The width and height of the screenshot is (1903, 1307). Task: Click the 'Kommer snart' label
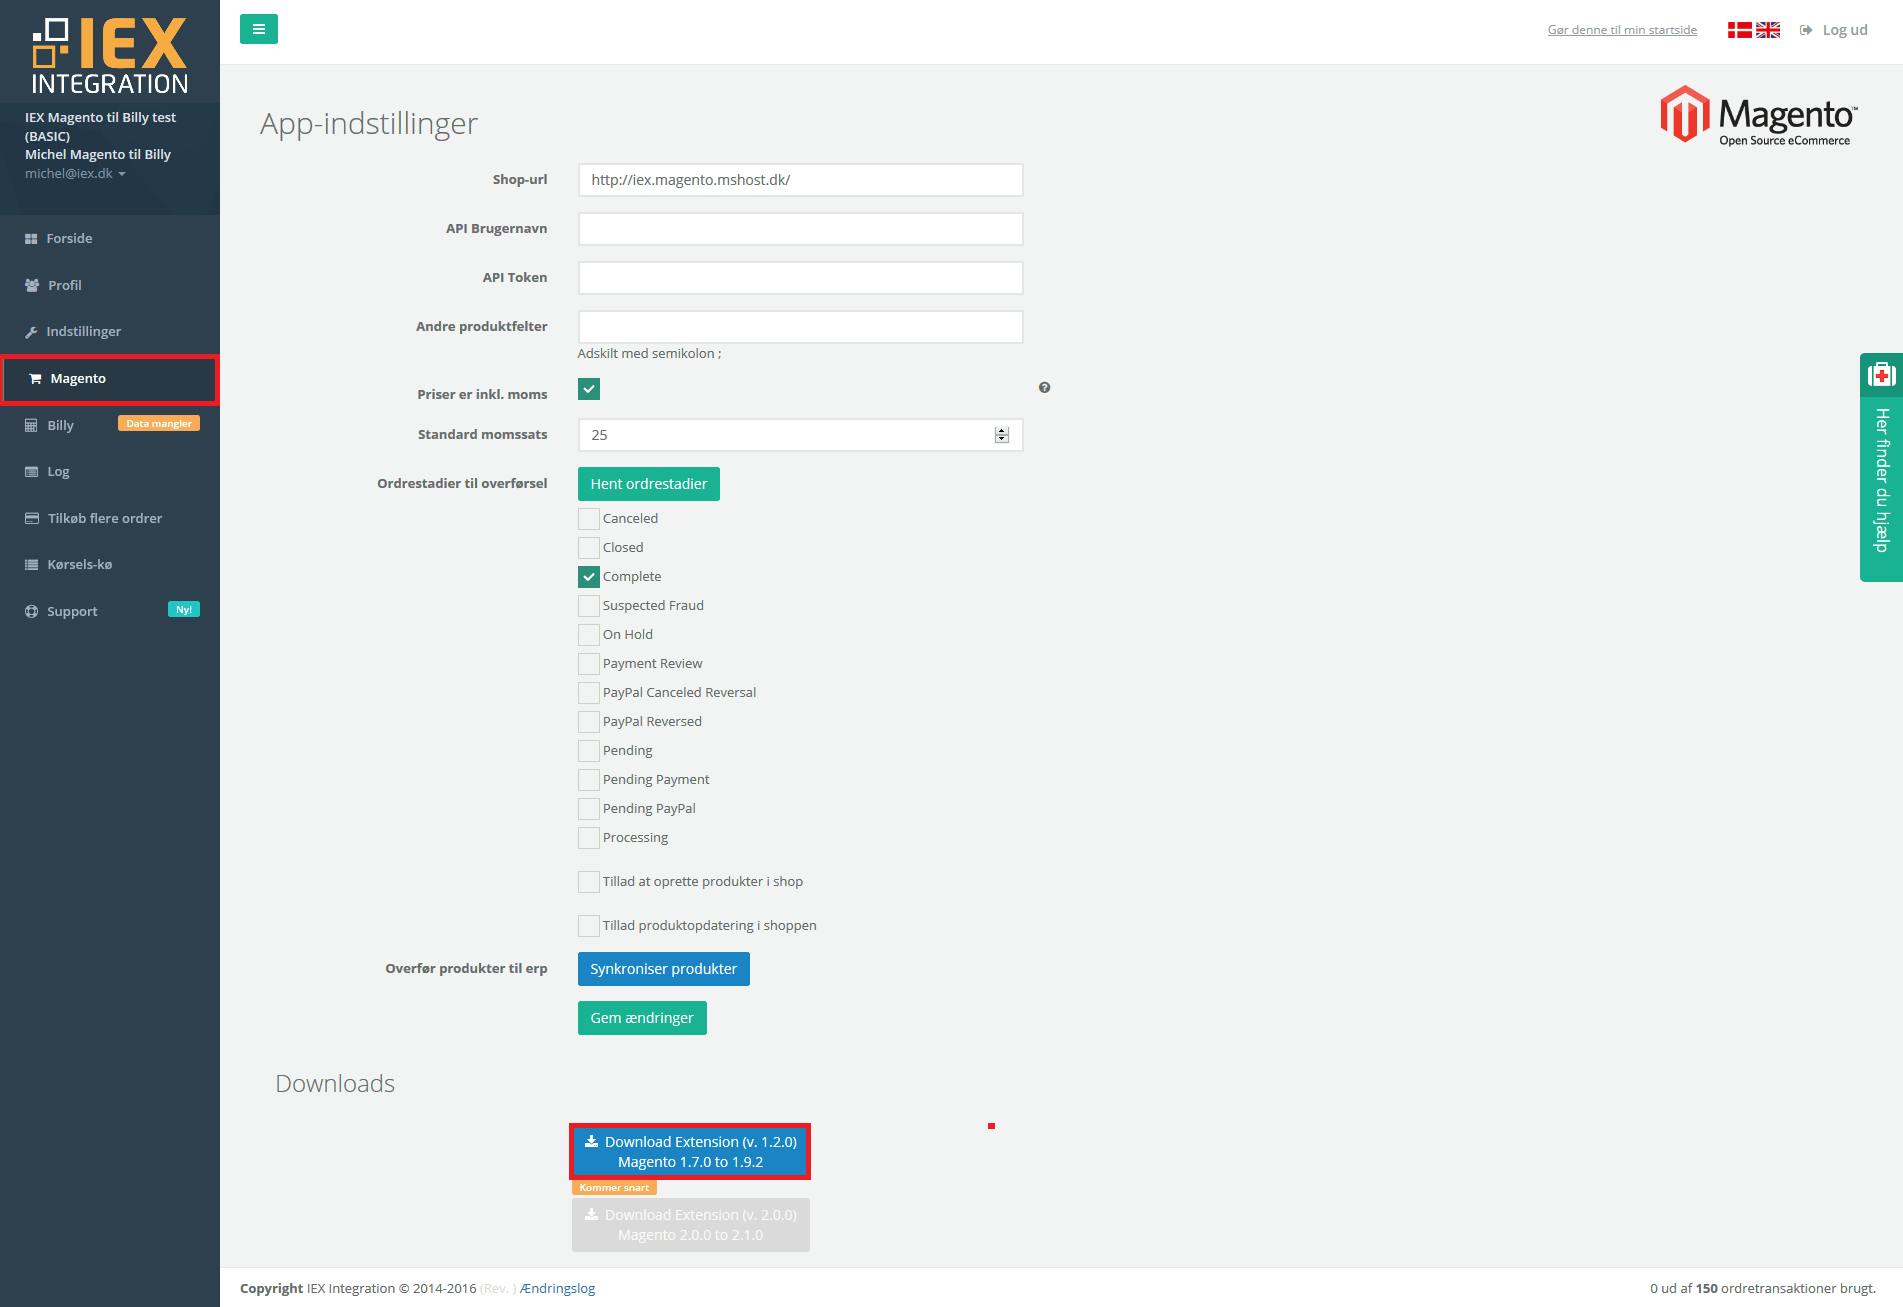[x=614, y=1188]
